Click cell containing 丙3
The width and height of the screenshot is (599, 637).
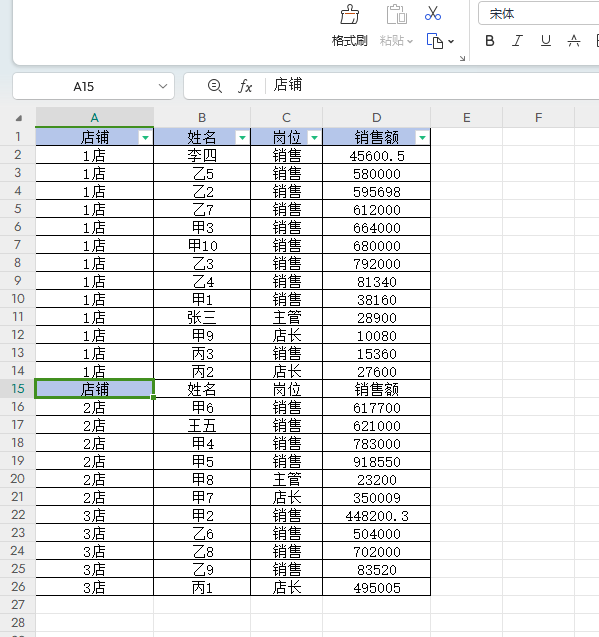click(x=202, y=353)
